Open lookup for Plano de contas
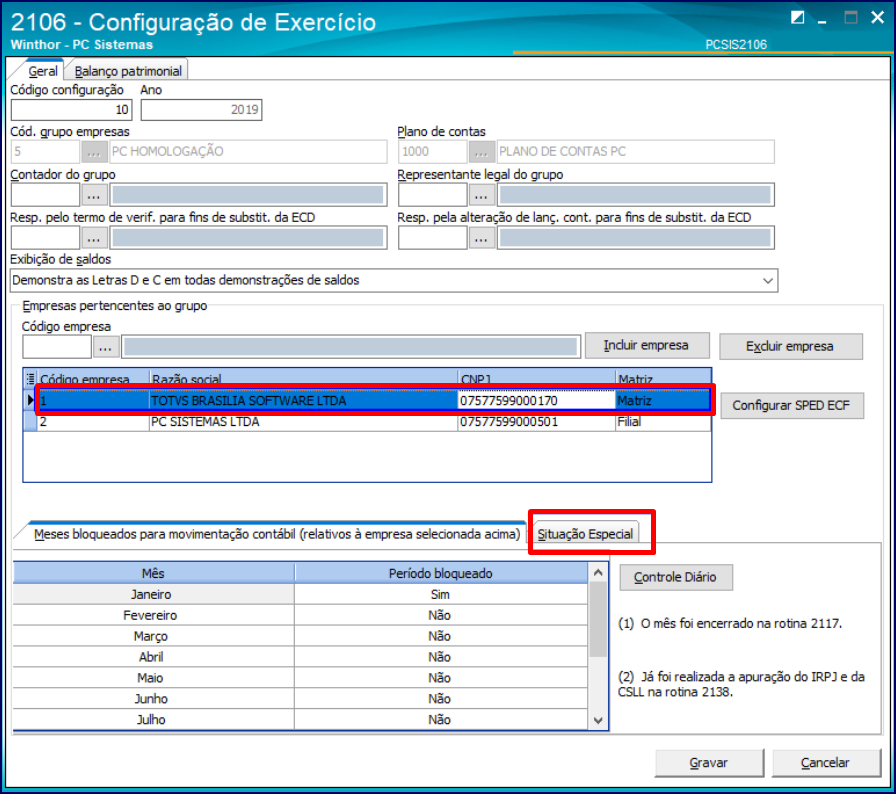The width and height of the screenshot is (896, 794). (x=481, y=152)
